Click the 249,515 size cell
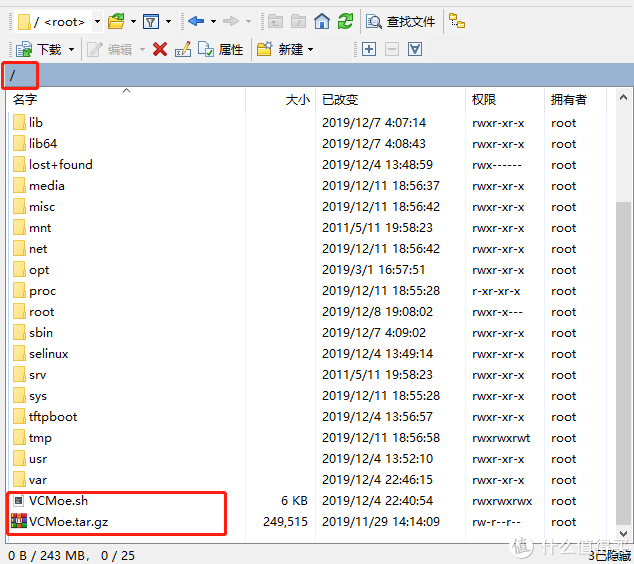The height and width of the screenshot is (564, 634). [285, 522]
